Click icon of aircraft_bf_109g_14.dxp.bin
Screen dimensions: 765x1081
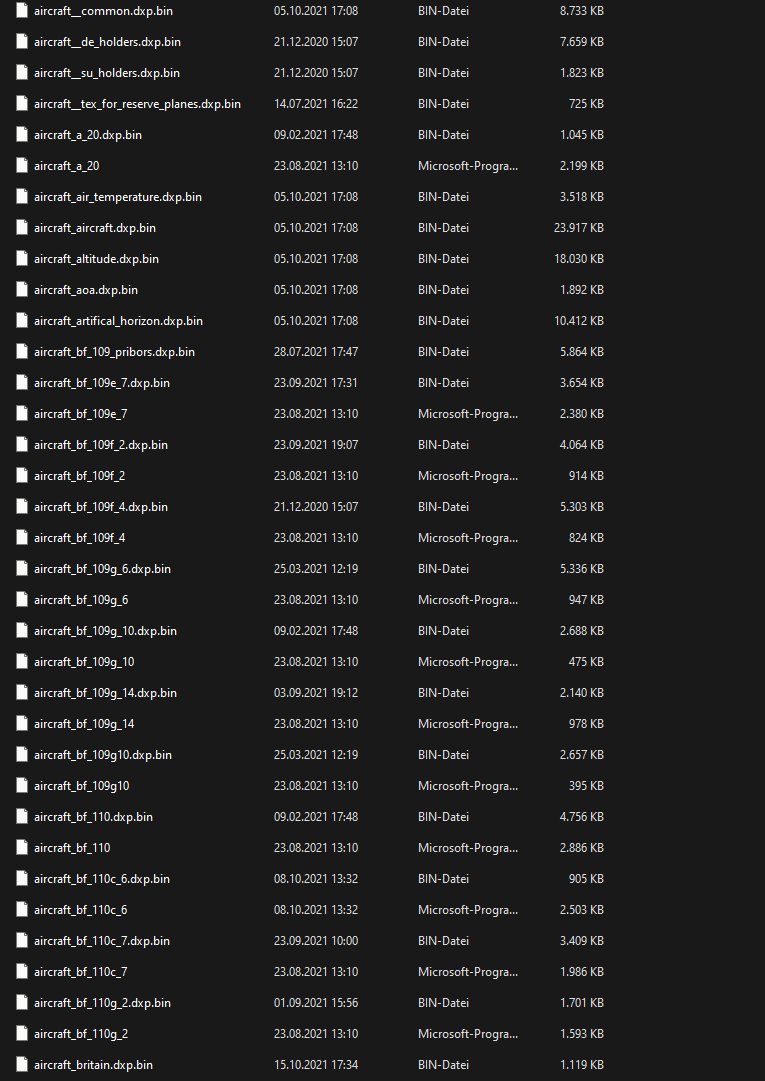(22, 692)
